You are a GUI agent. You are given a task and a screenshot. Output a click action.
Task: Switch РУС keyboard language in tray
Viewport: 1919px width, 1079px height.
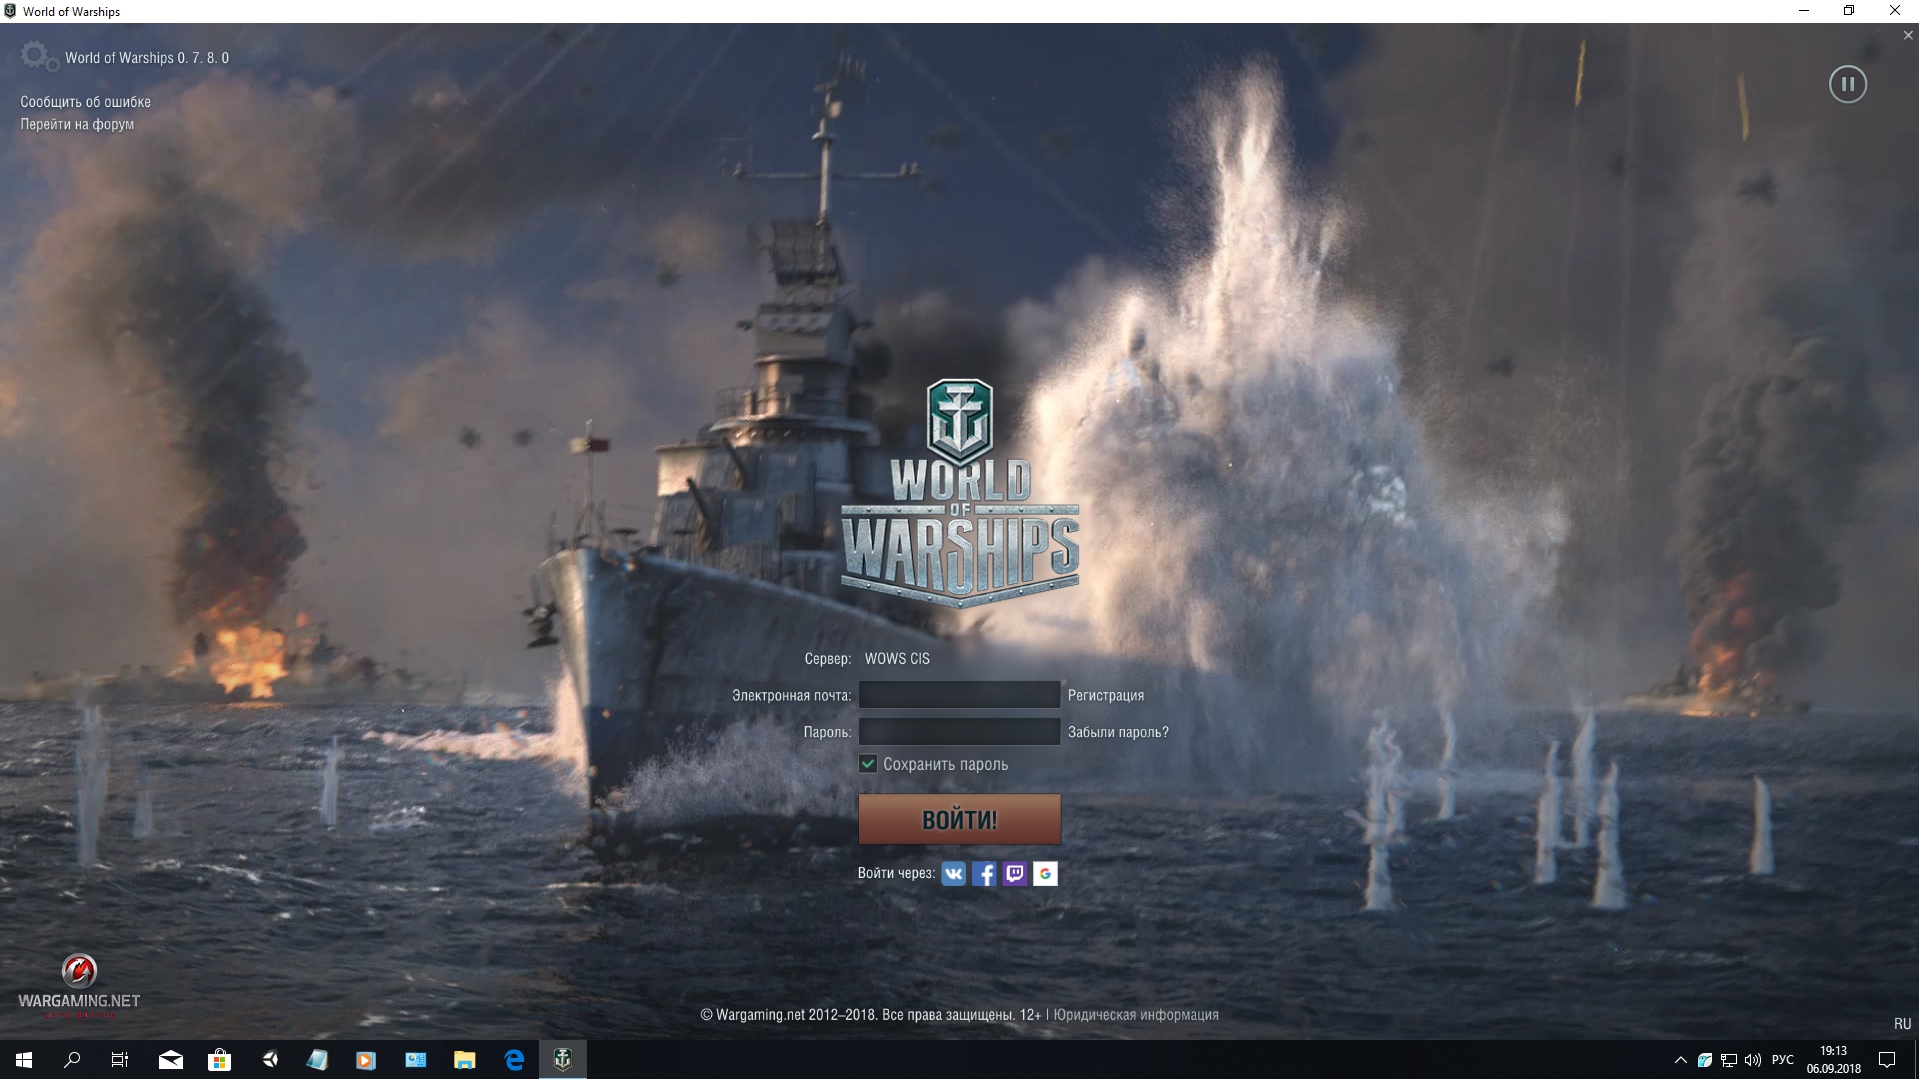1782,1060
